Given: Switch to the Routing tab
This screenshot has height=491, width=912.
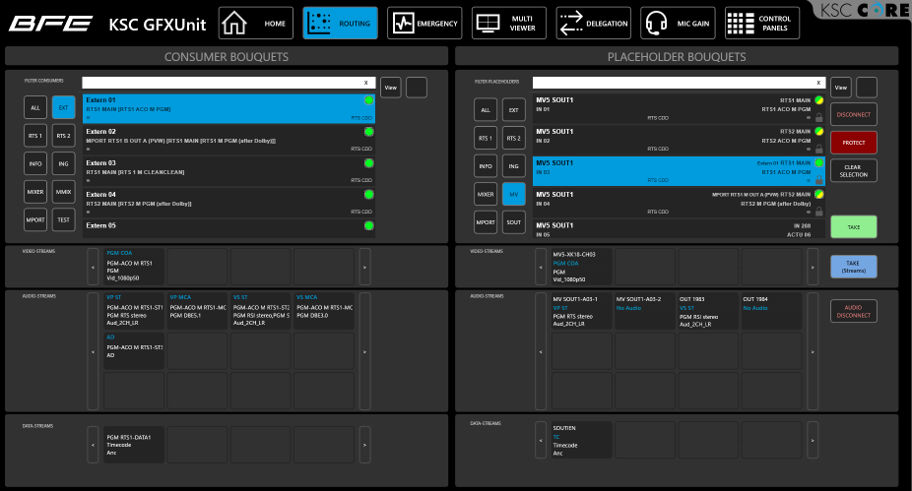Looking at the screenshot, I should click(340, 23).
